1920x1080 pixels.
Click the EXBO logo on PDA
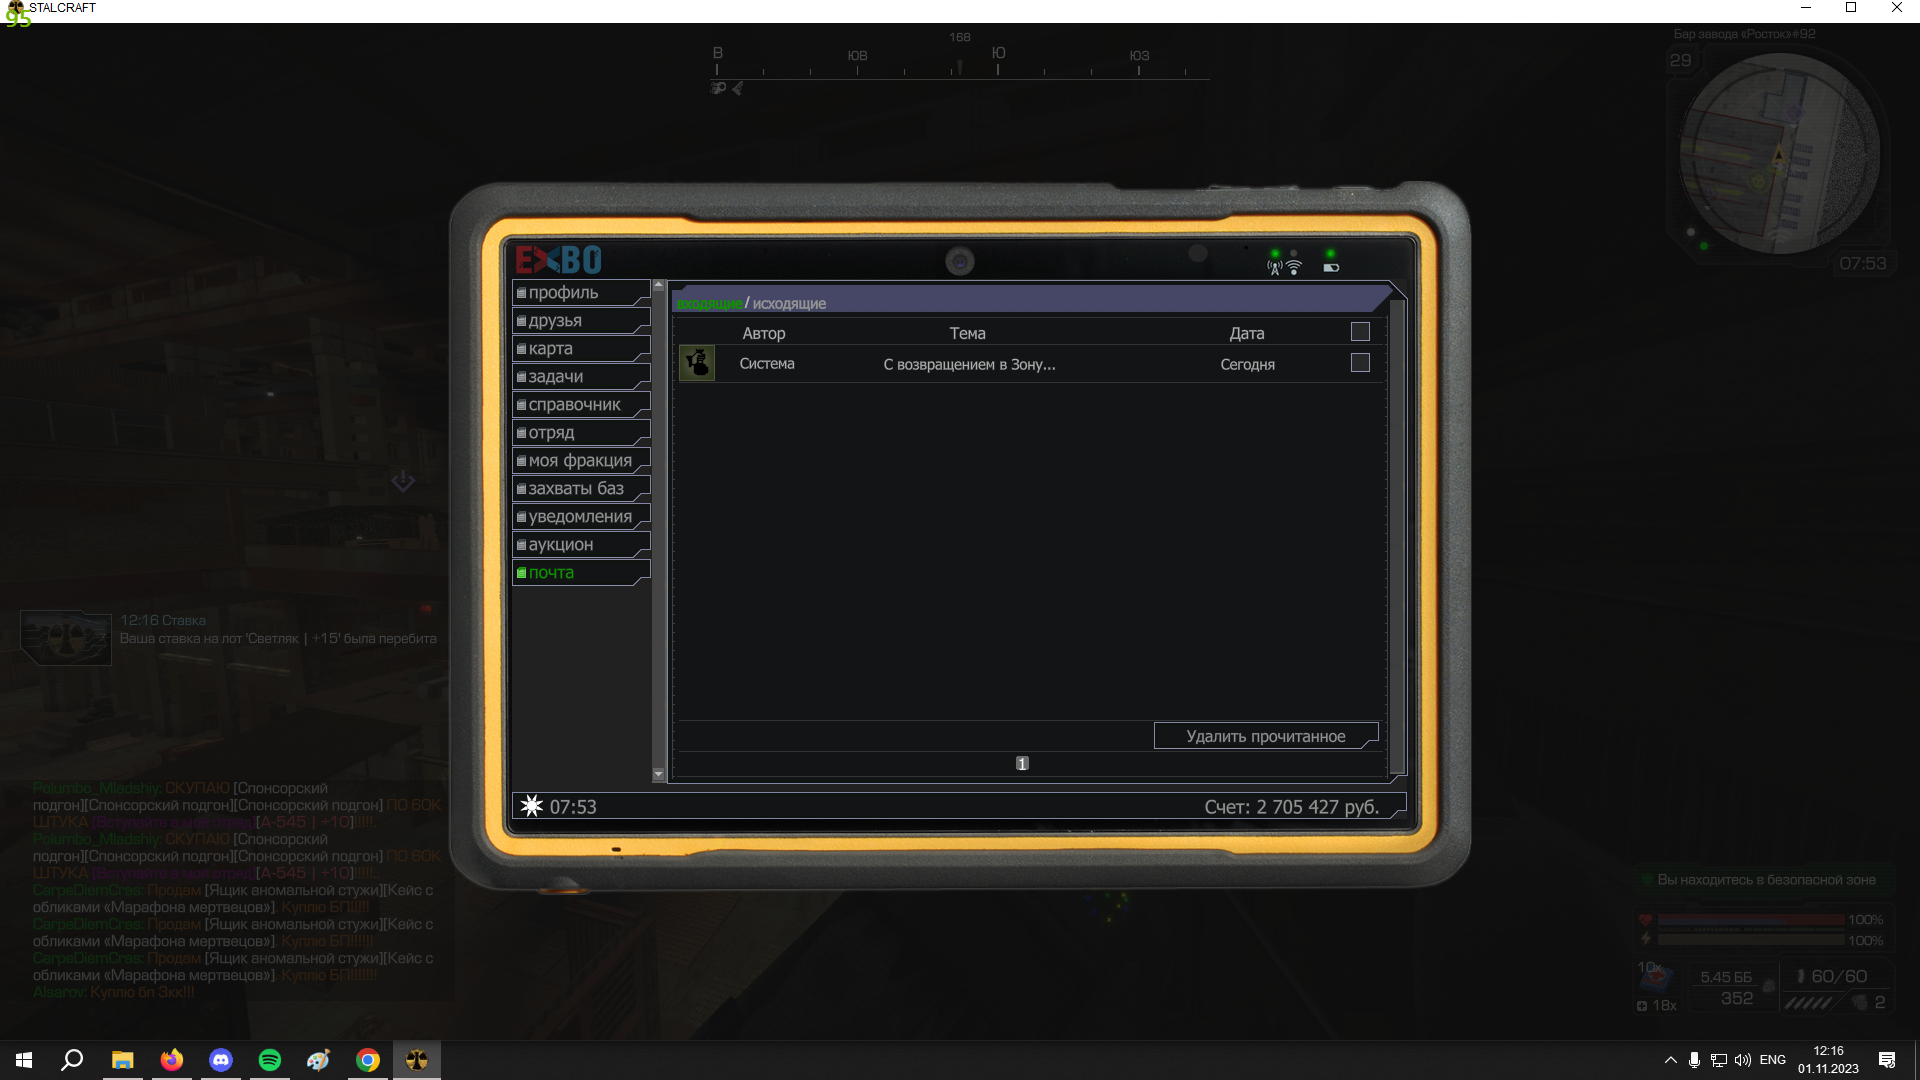(x=558, y=261)
